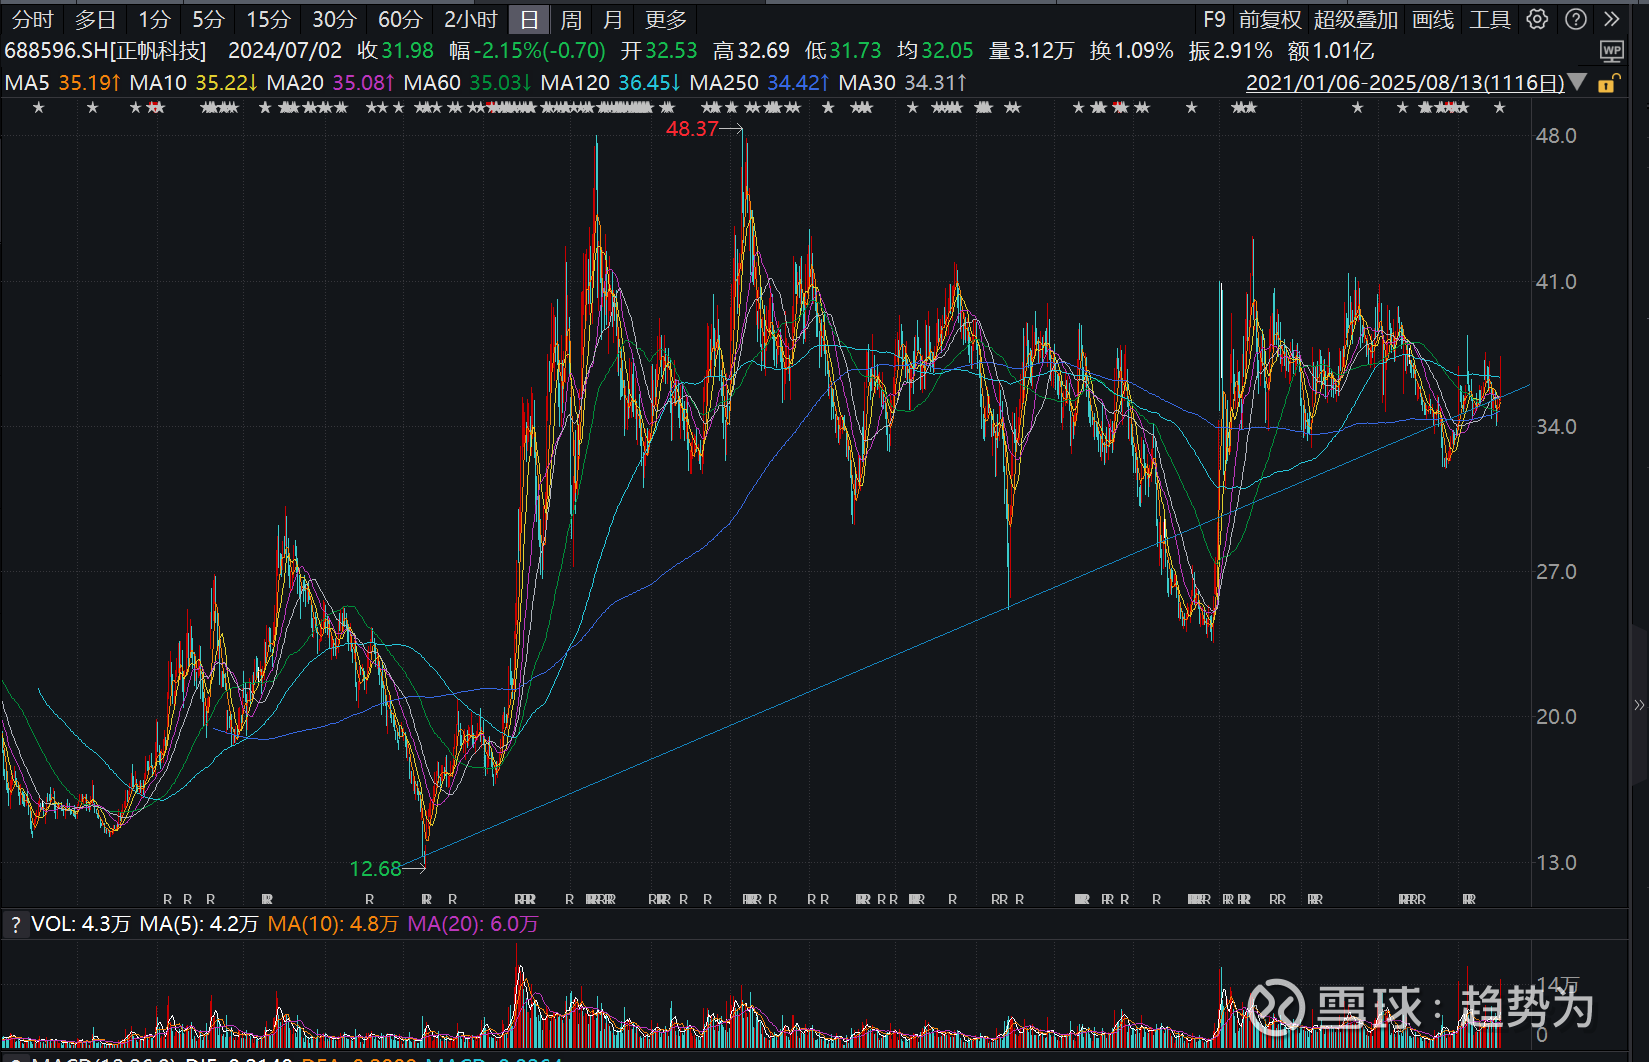1649x1062 pixels.
Task: Click the first star event marker
Action: point(39,108)
